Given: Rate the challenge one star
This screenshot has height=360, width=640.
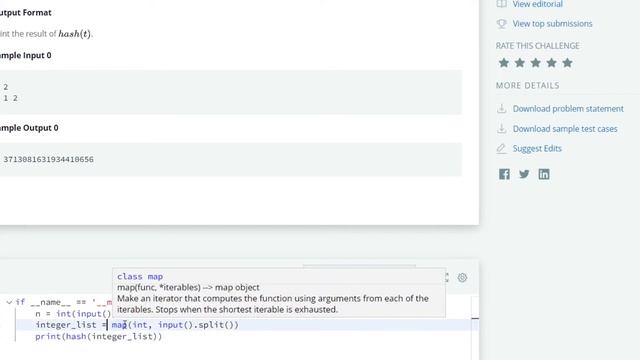Looking at the screenshot, I should tap(504, 63).
